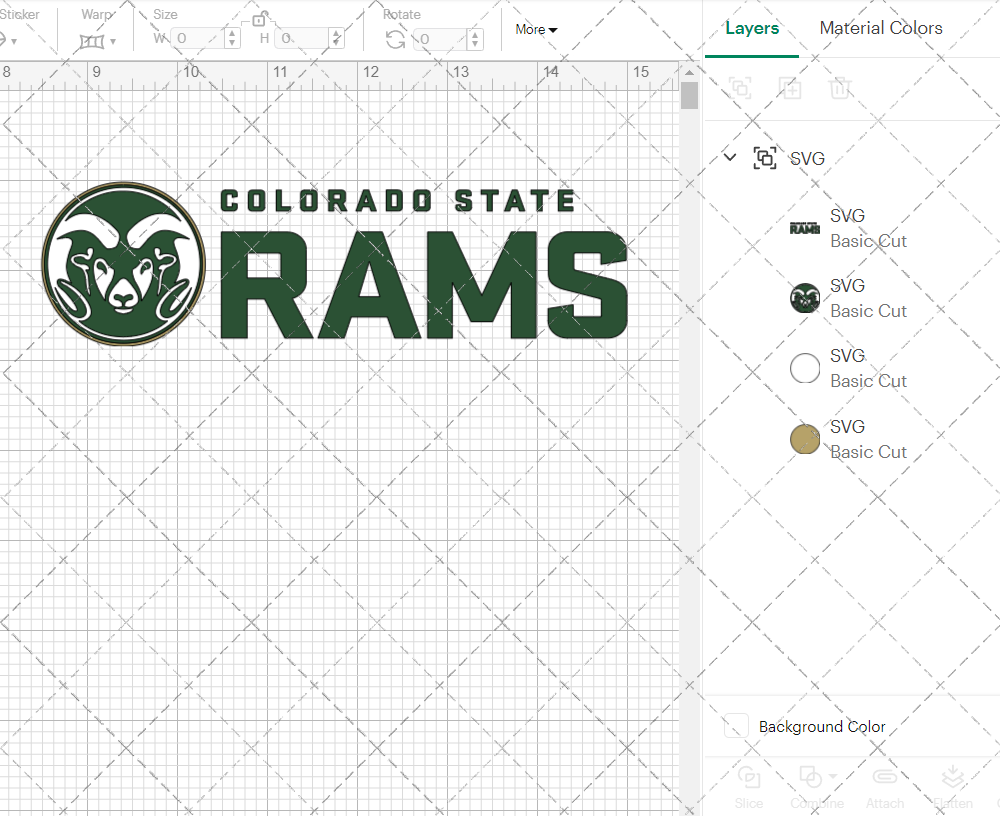The width and height of the screenshot is (1000, 816).
Task: Click the Height stepper arrows
Action: click(337, 38)
